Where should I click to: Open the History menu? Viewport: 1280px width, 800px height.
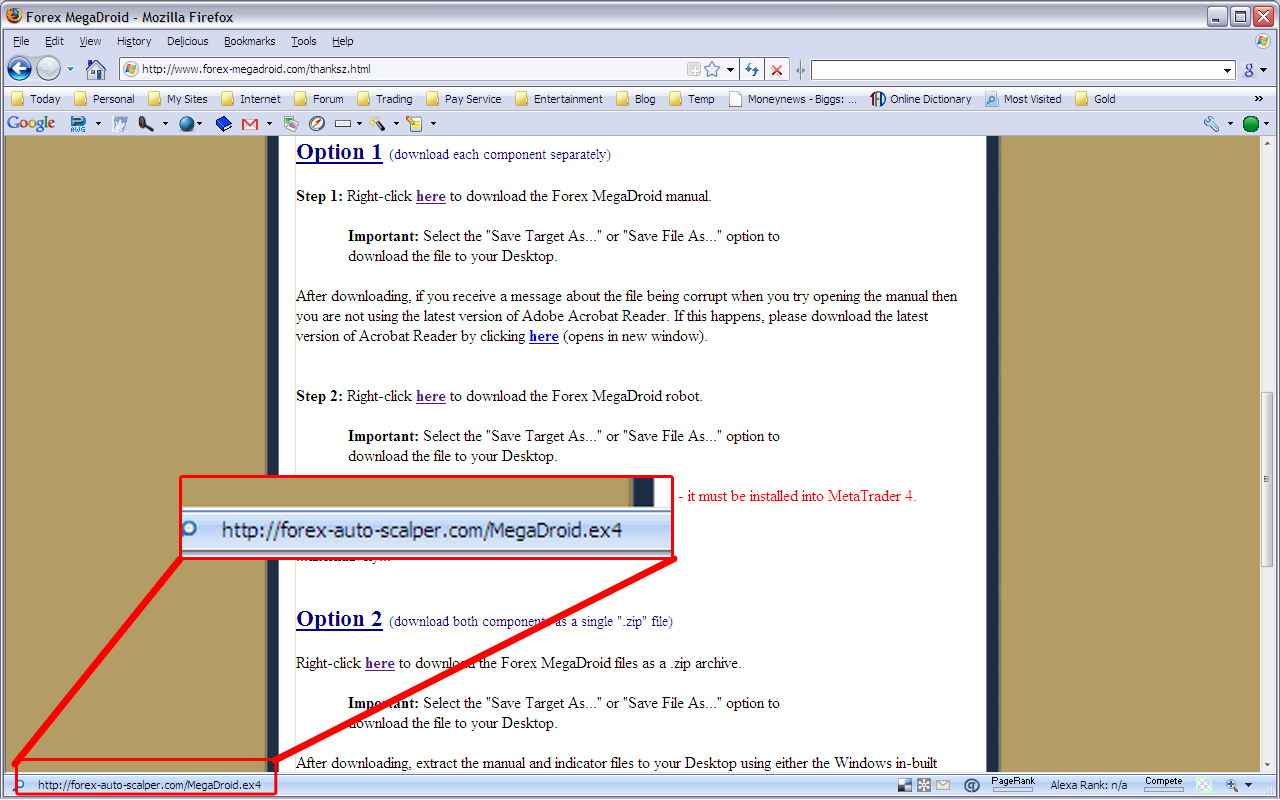(x=134, y=41)
